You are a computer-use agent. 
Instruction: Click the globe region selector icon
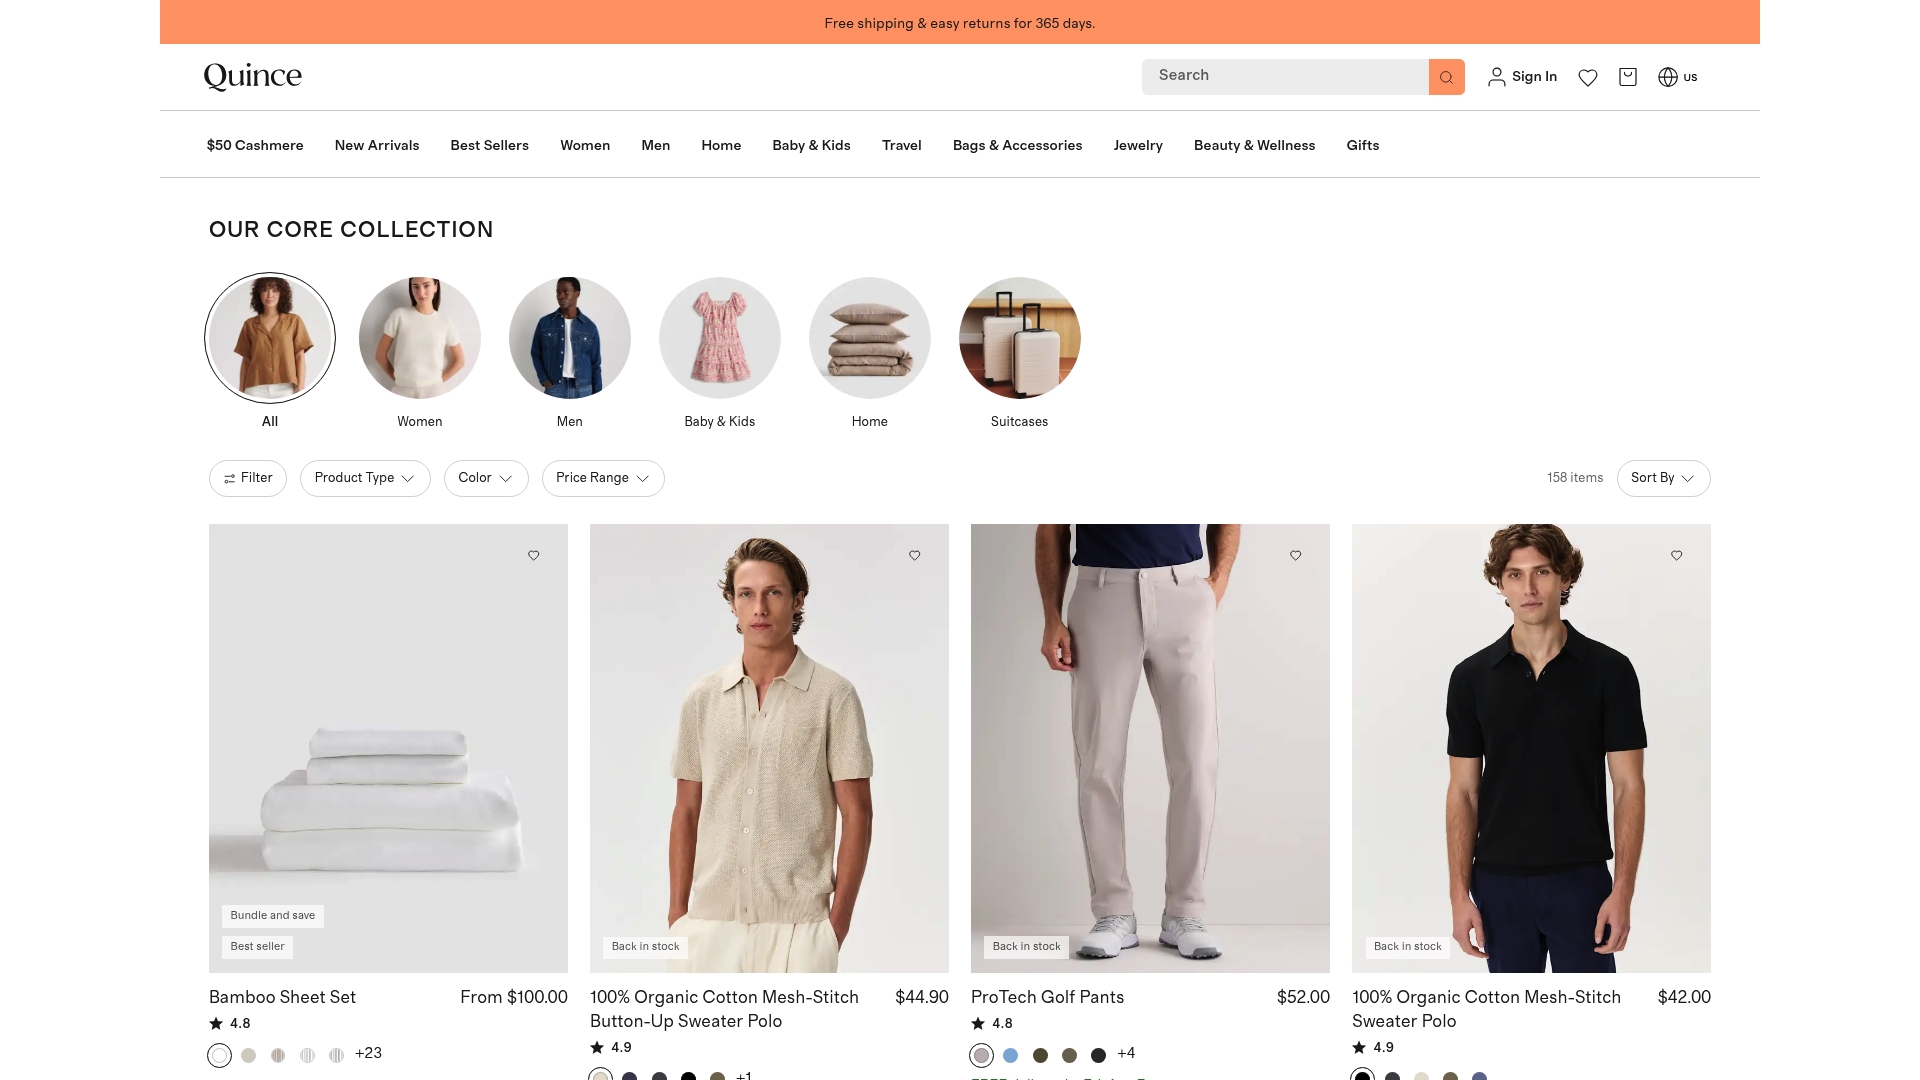tap(1668, 77)
